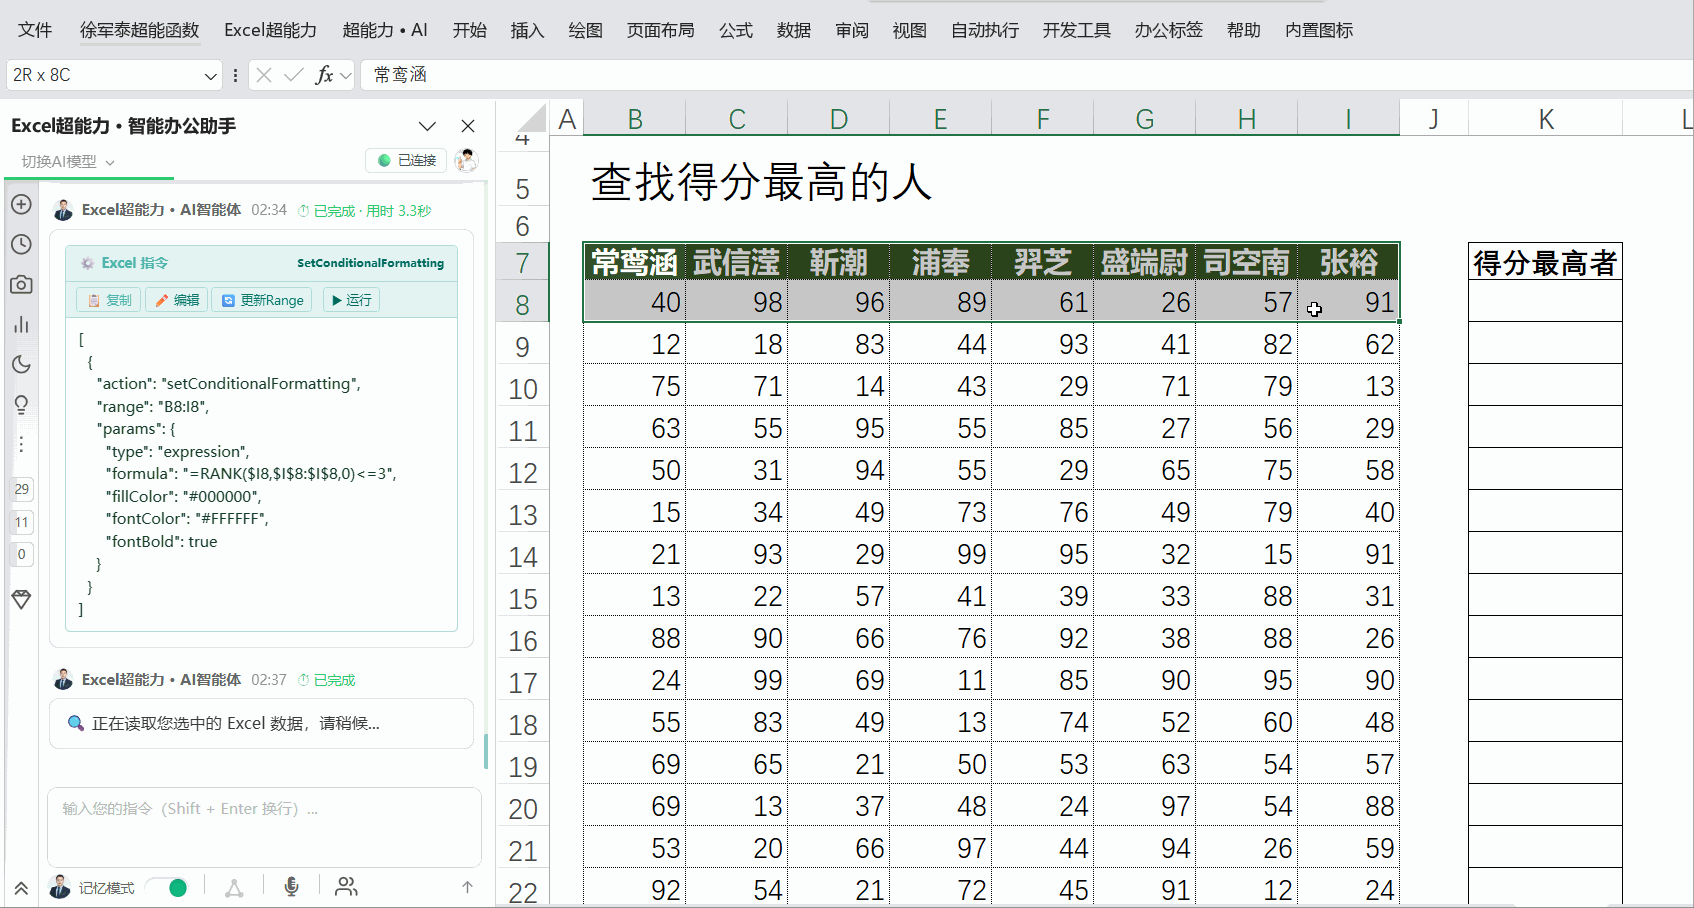Open the 公式 ribbon tab
Viewport: 1694px width, 908px height.
coord(736,30)
